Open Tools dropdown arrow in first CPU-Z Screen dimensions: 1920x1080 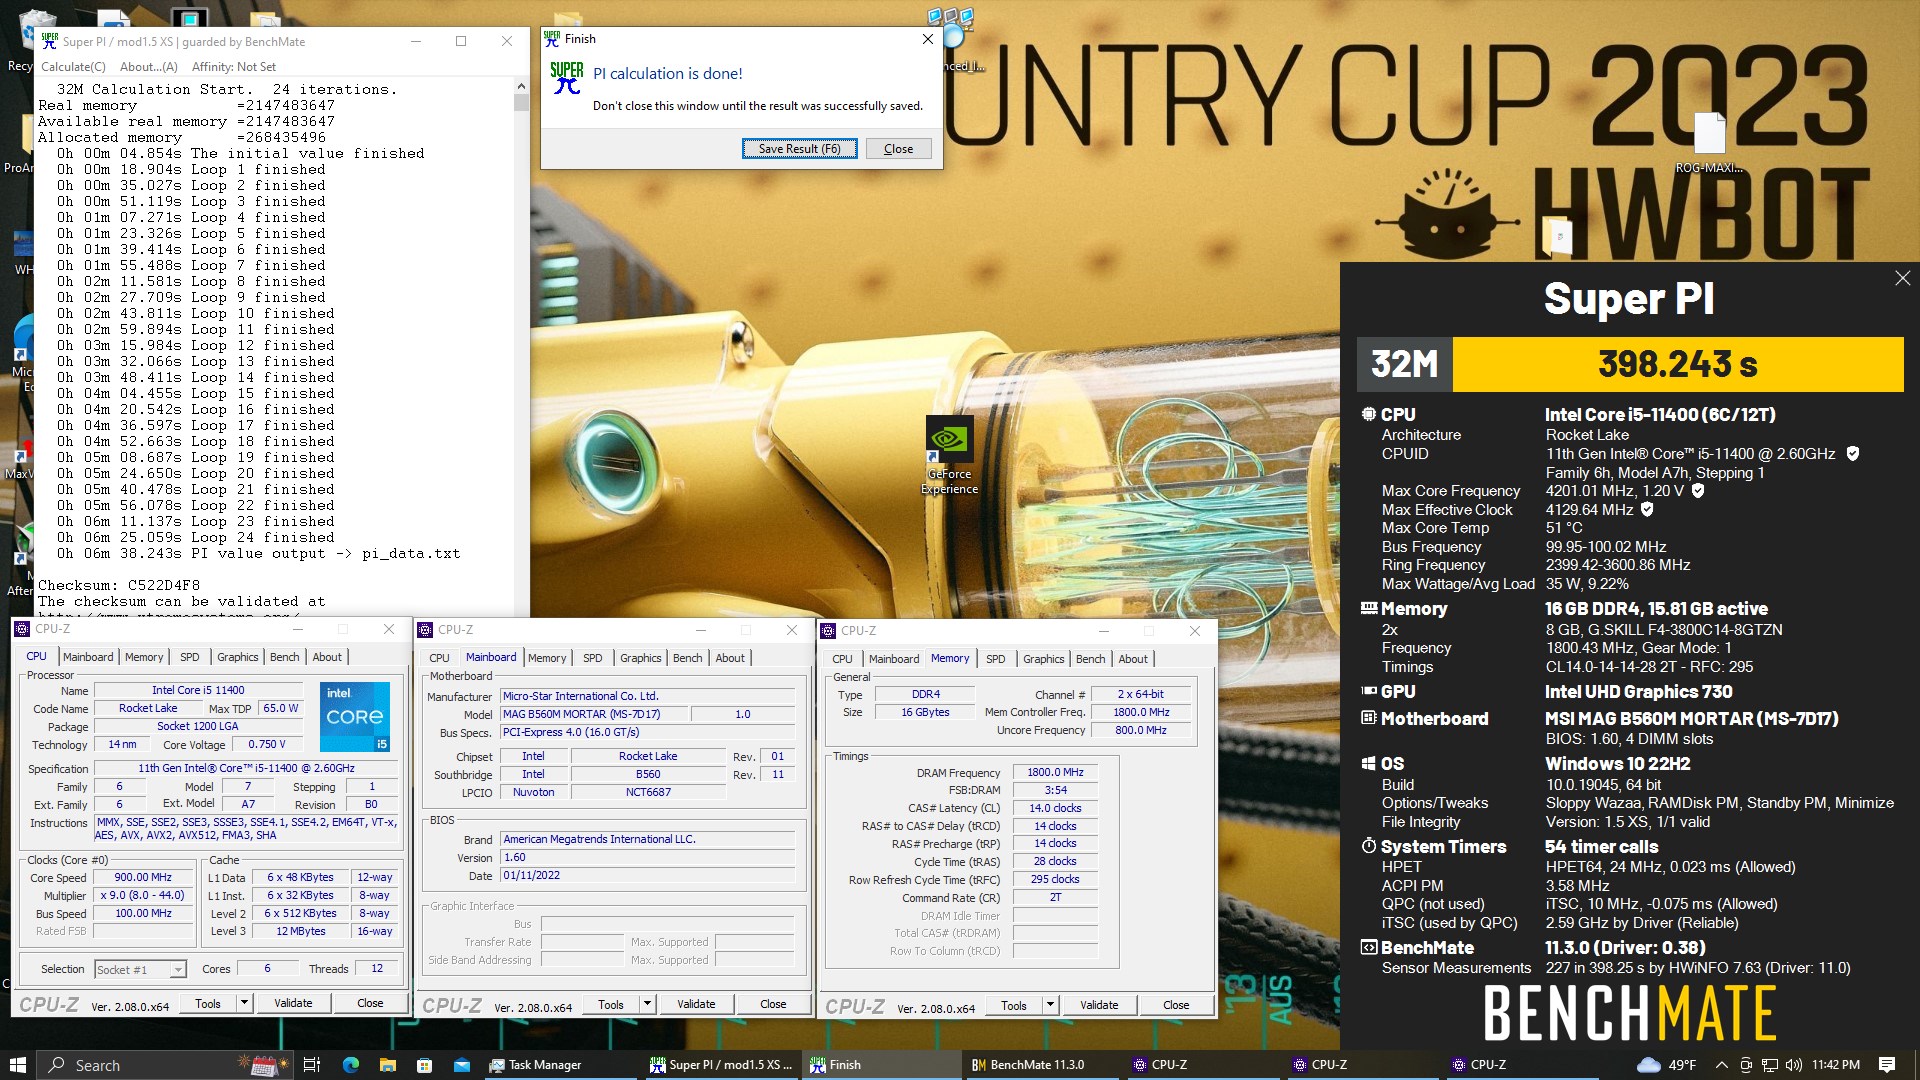click(244, 1003)
